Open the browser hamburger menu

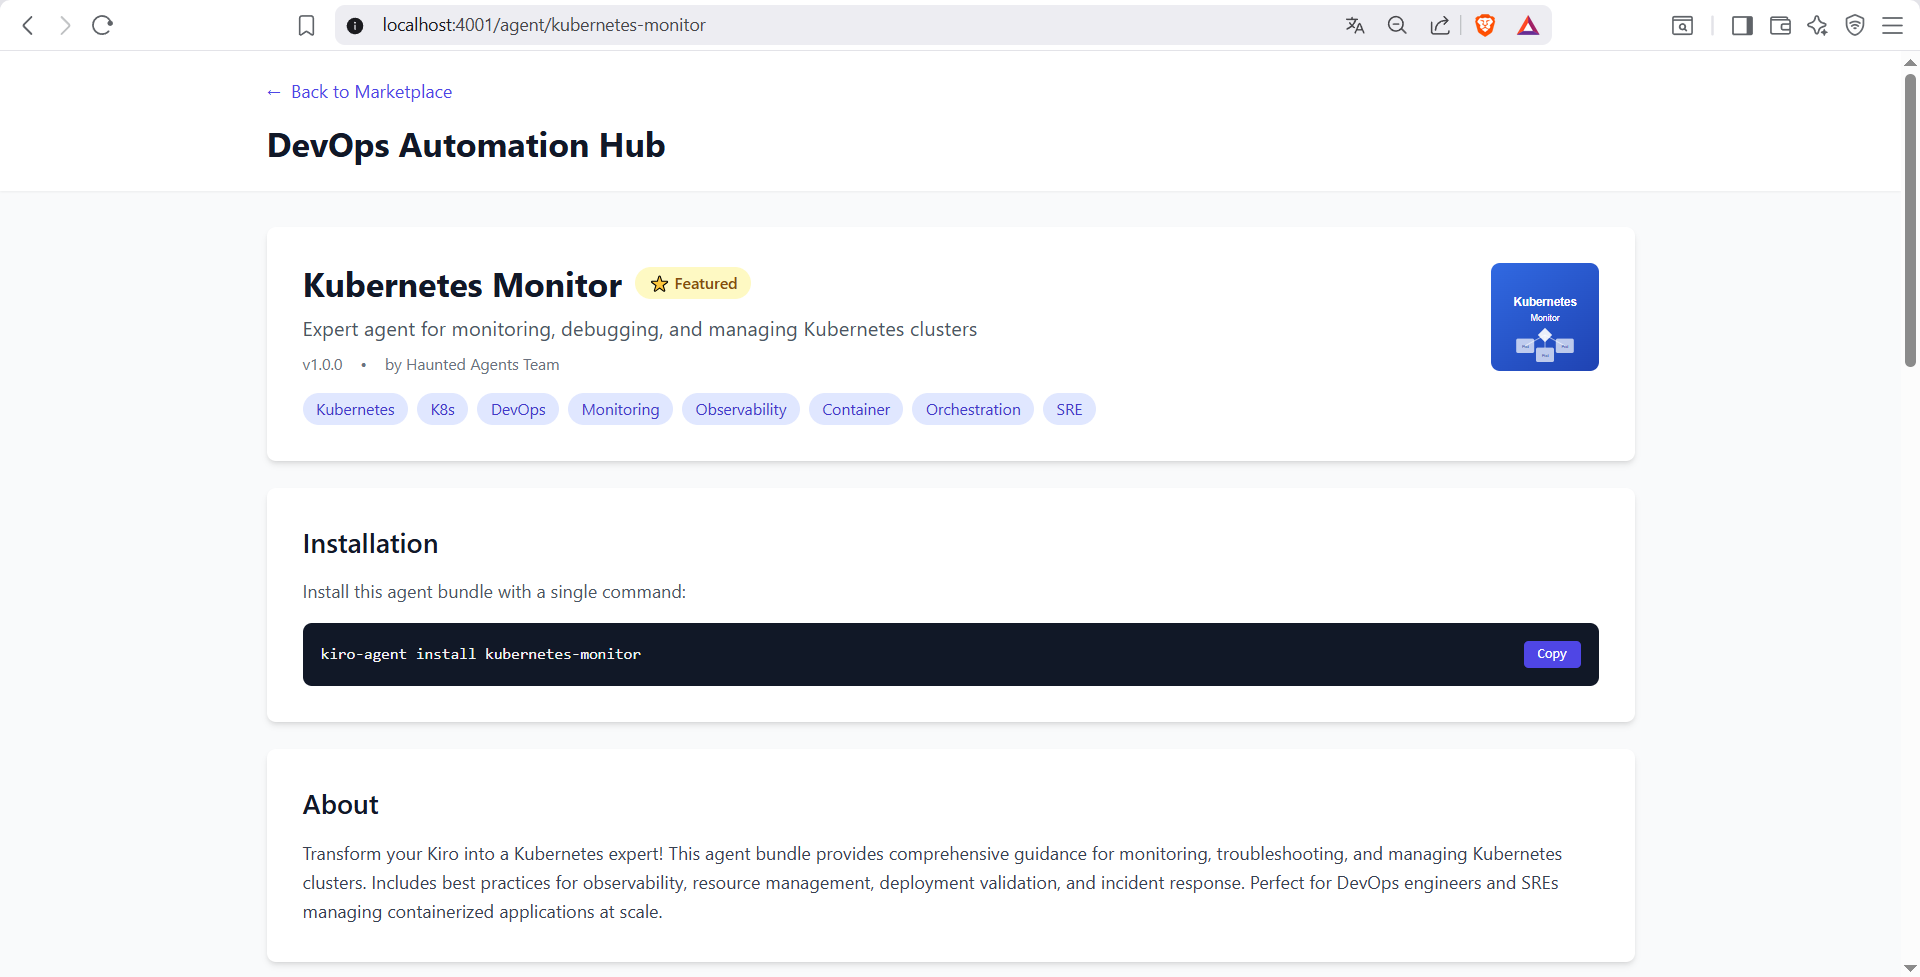click(x=1892, y=25)
